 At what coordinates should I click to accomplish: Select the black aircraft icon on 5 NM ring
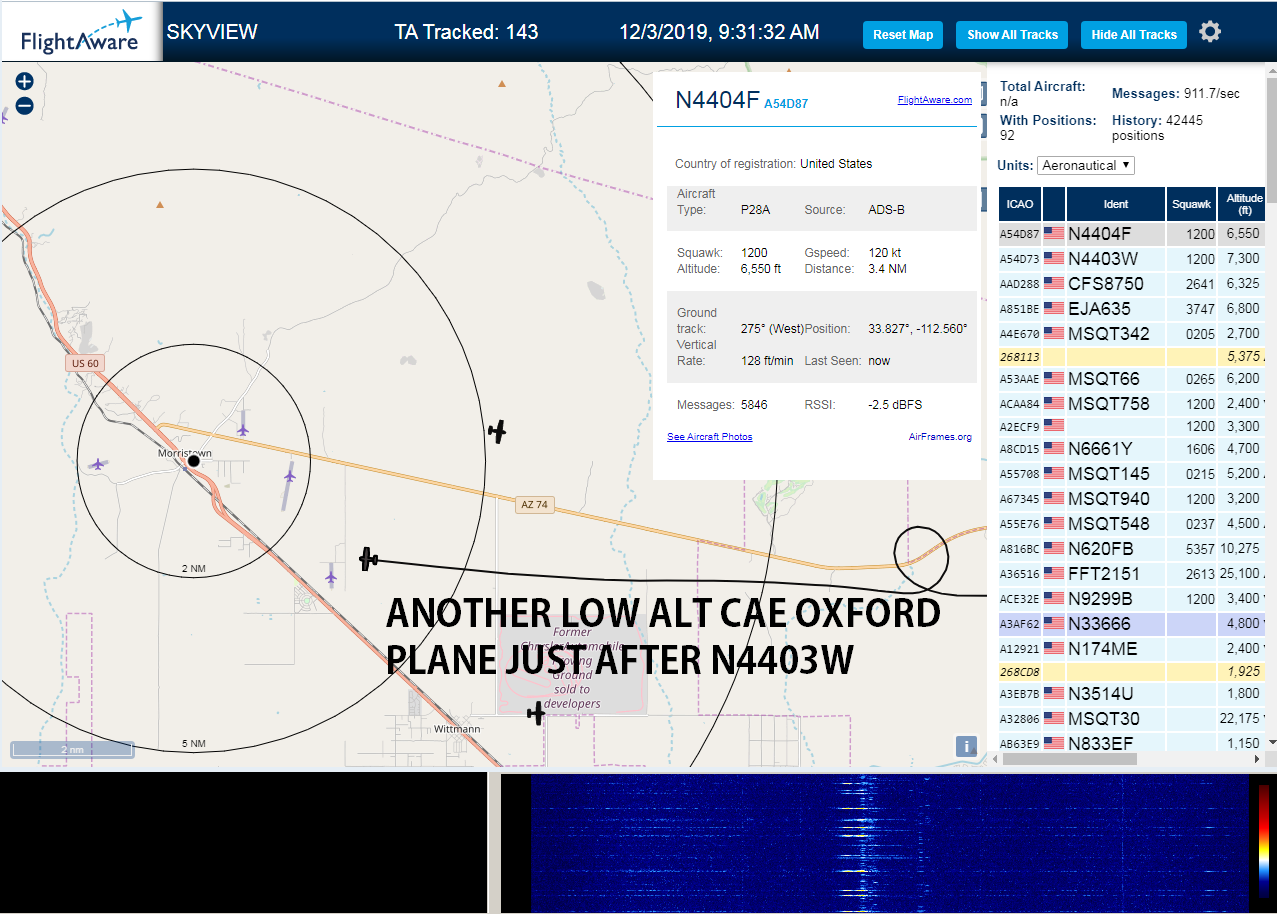point(497,431)
